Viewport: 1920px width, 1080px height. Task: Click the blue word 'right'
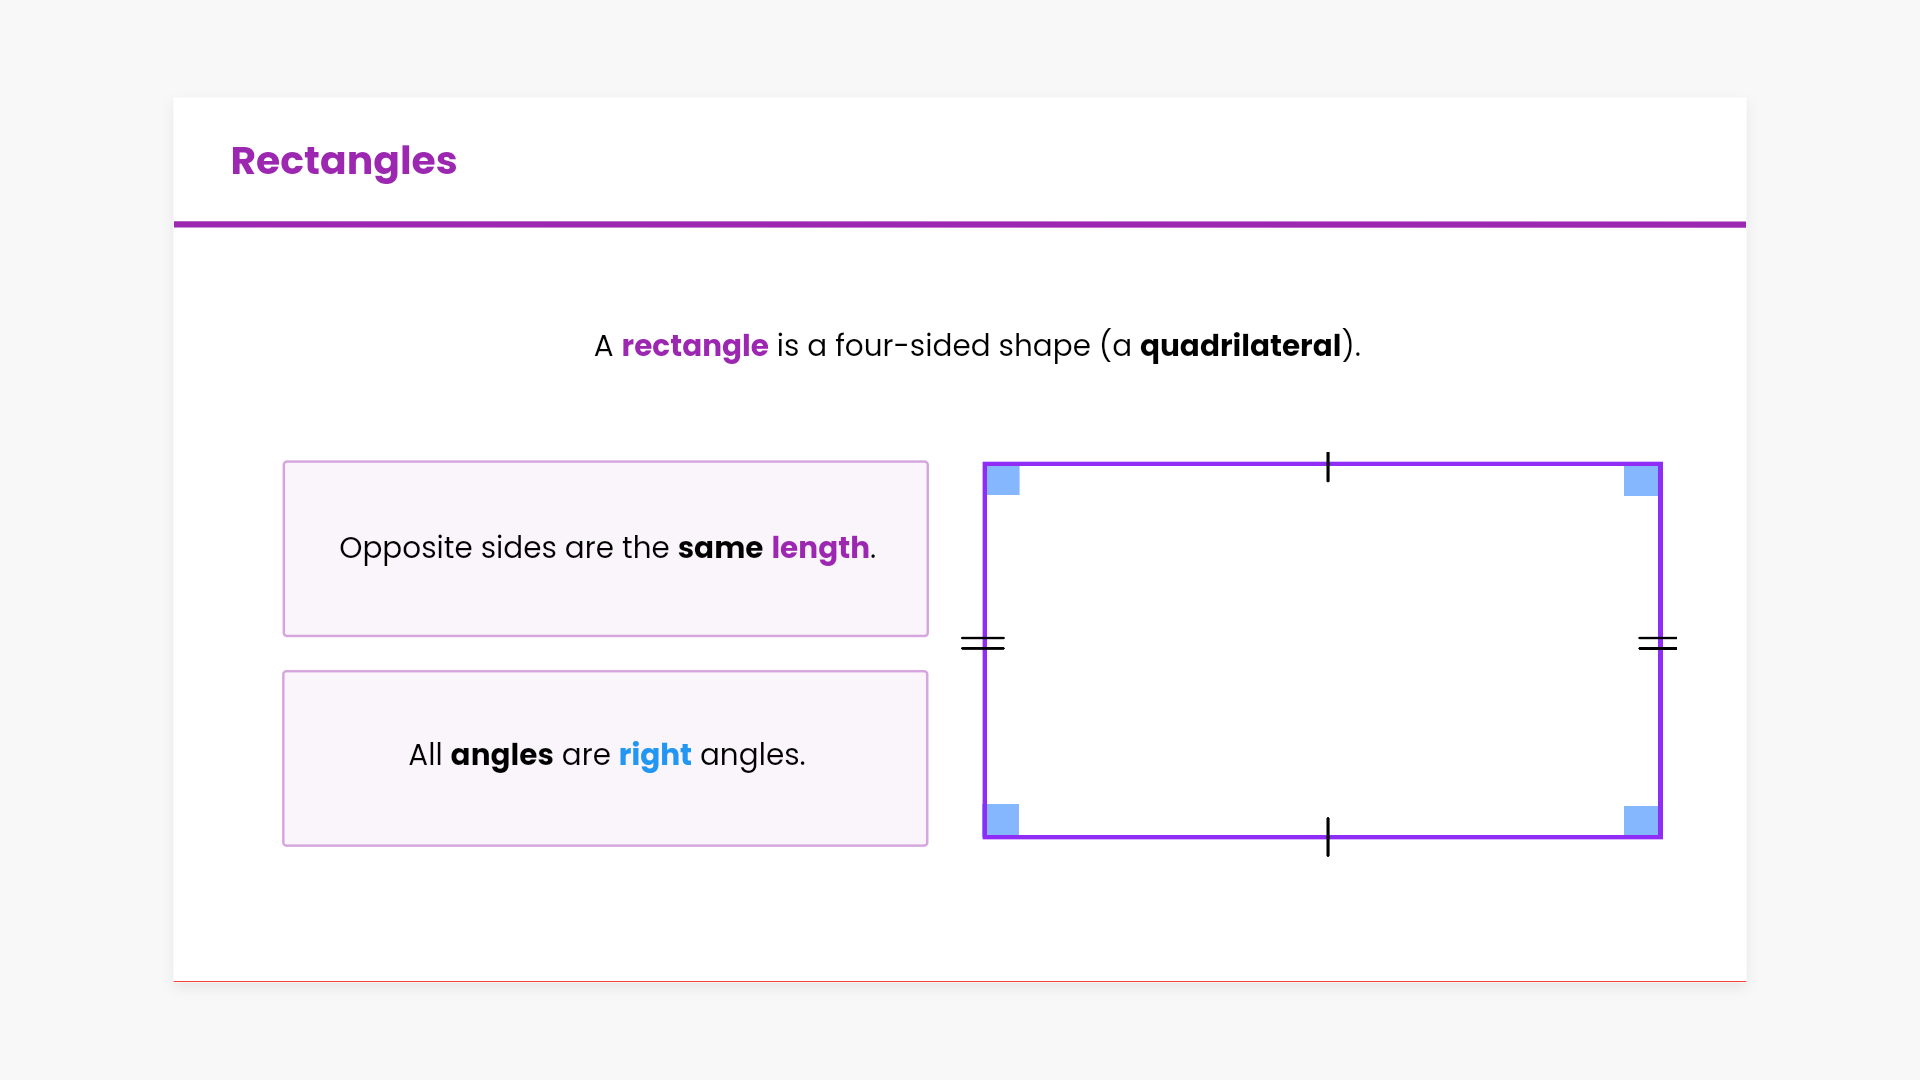(x=655, y=755)
